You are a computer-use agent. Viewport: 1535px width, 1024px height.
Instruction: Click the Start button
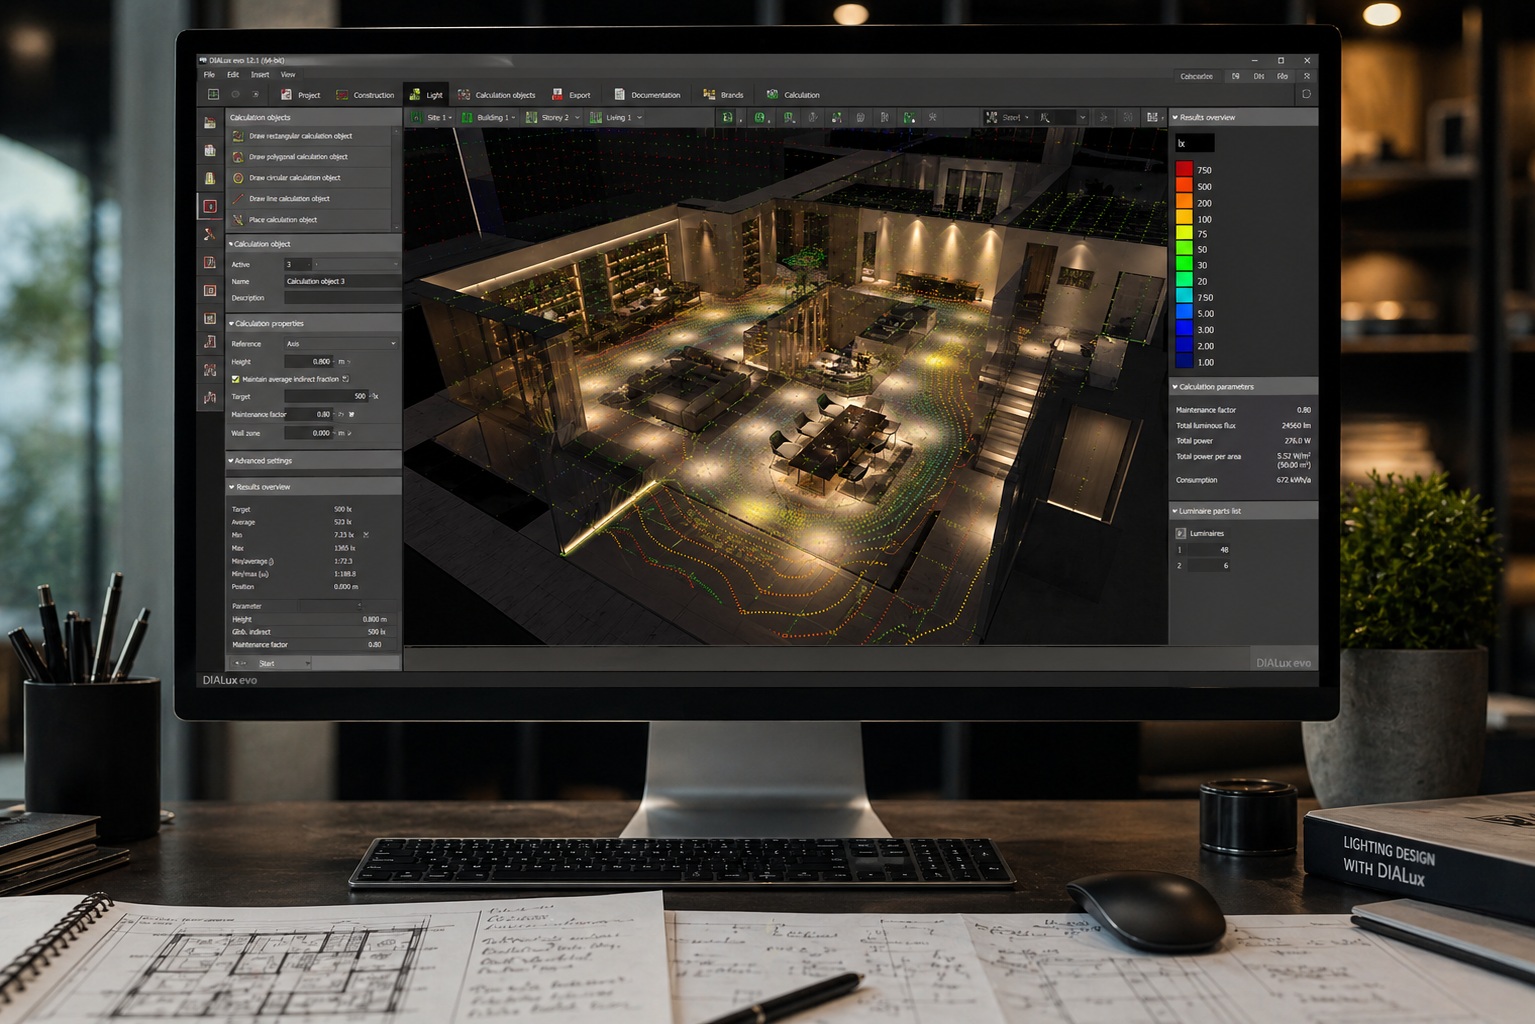pyautogui.click(x=271, y=663)
